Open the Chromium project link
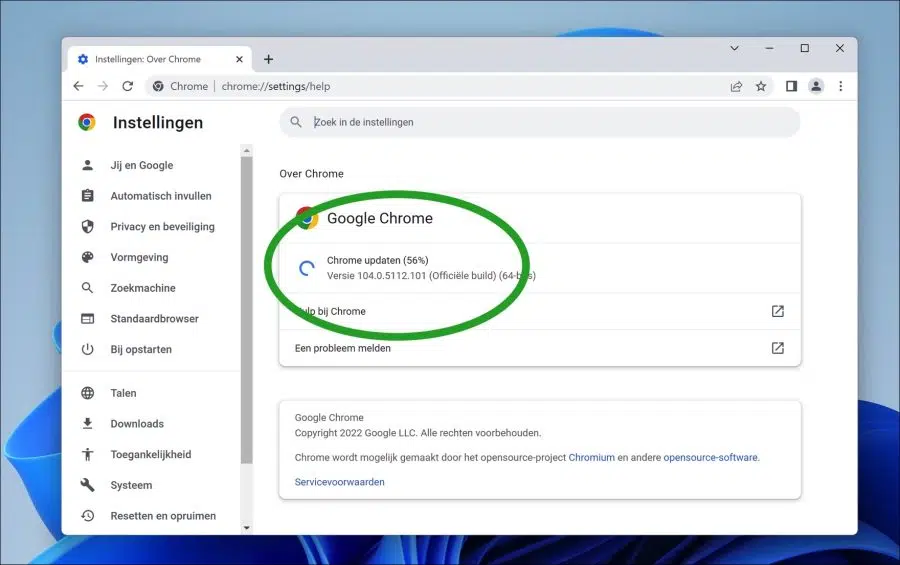900x565 pixels. coord(591,458)
